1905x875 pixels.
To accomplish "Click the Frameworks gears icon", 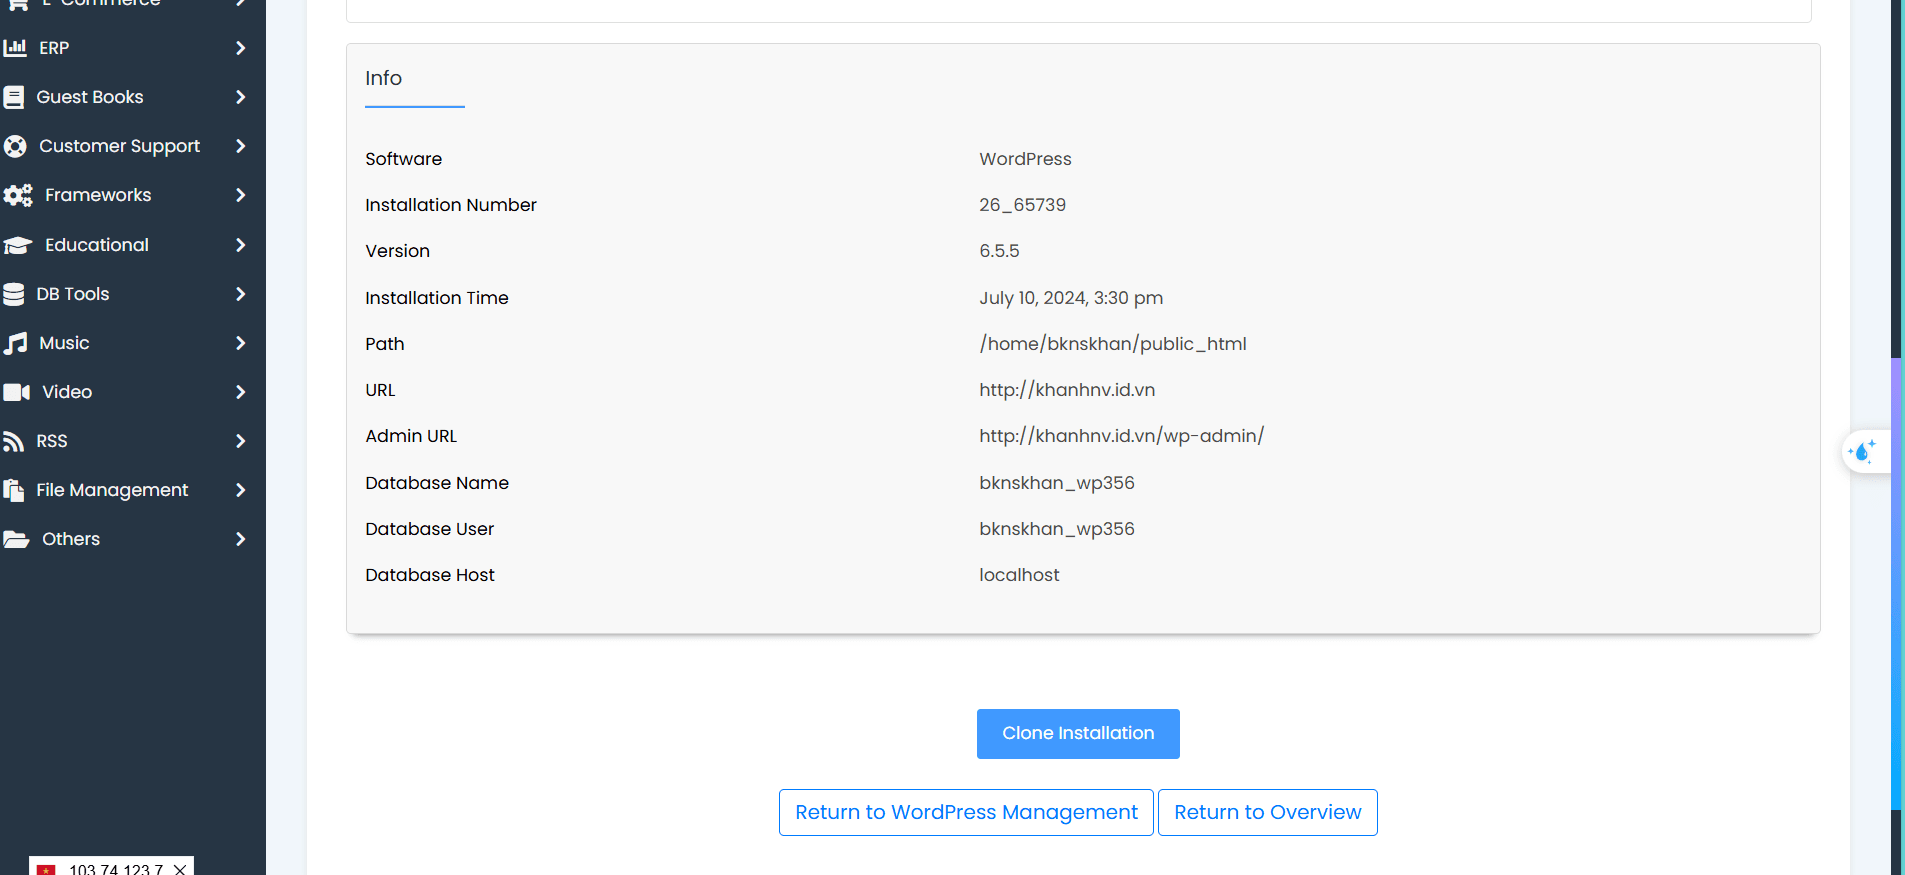I will click(18, 195).
